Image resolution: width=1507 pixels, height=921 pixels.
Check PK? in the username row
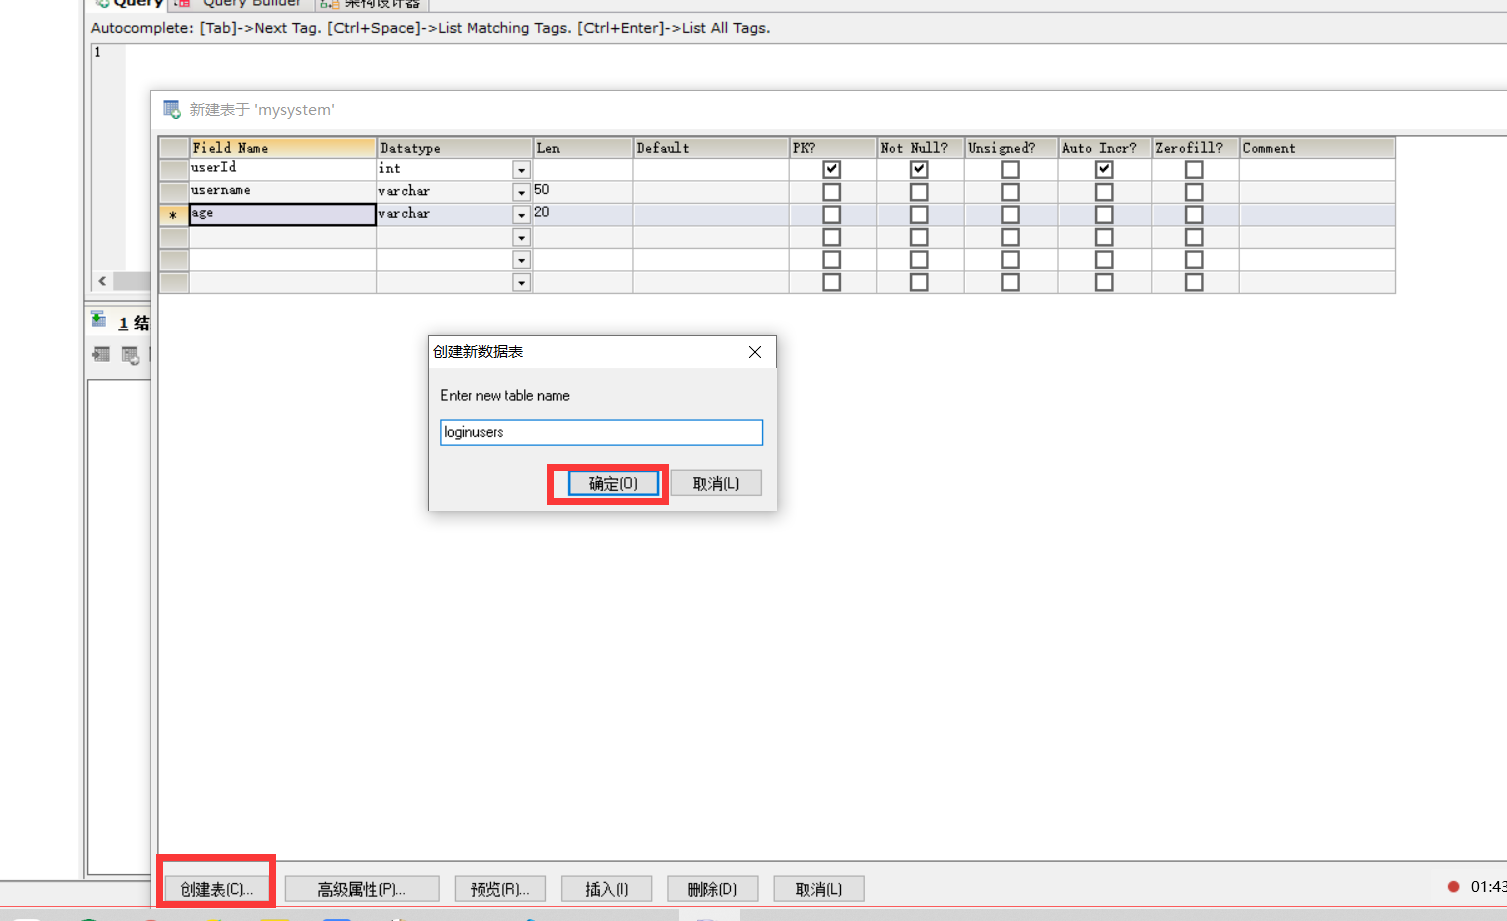pyautogui.click(x=831, y=192)
